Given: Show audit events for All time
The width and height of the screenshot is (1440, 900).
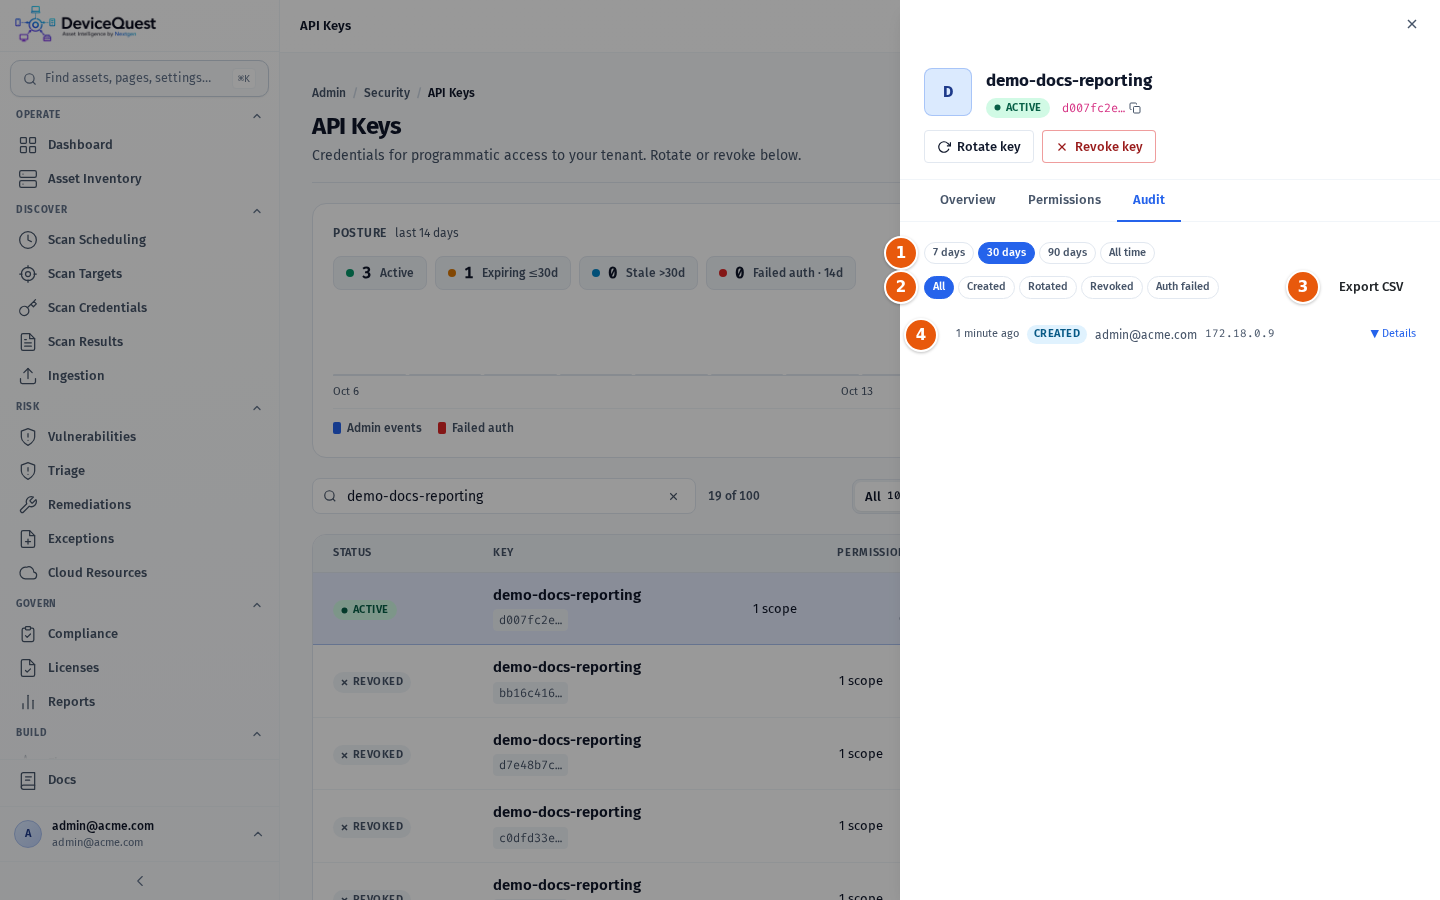Looking at the screenshot, I should click(1127, 253).
